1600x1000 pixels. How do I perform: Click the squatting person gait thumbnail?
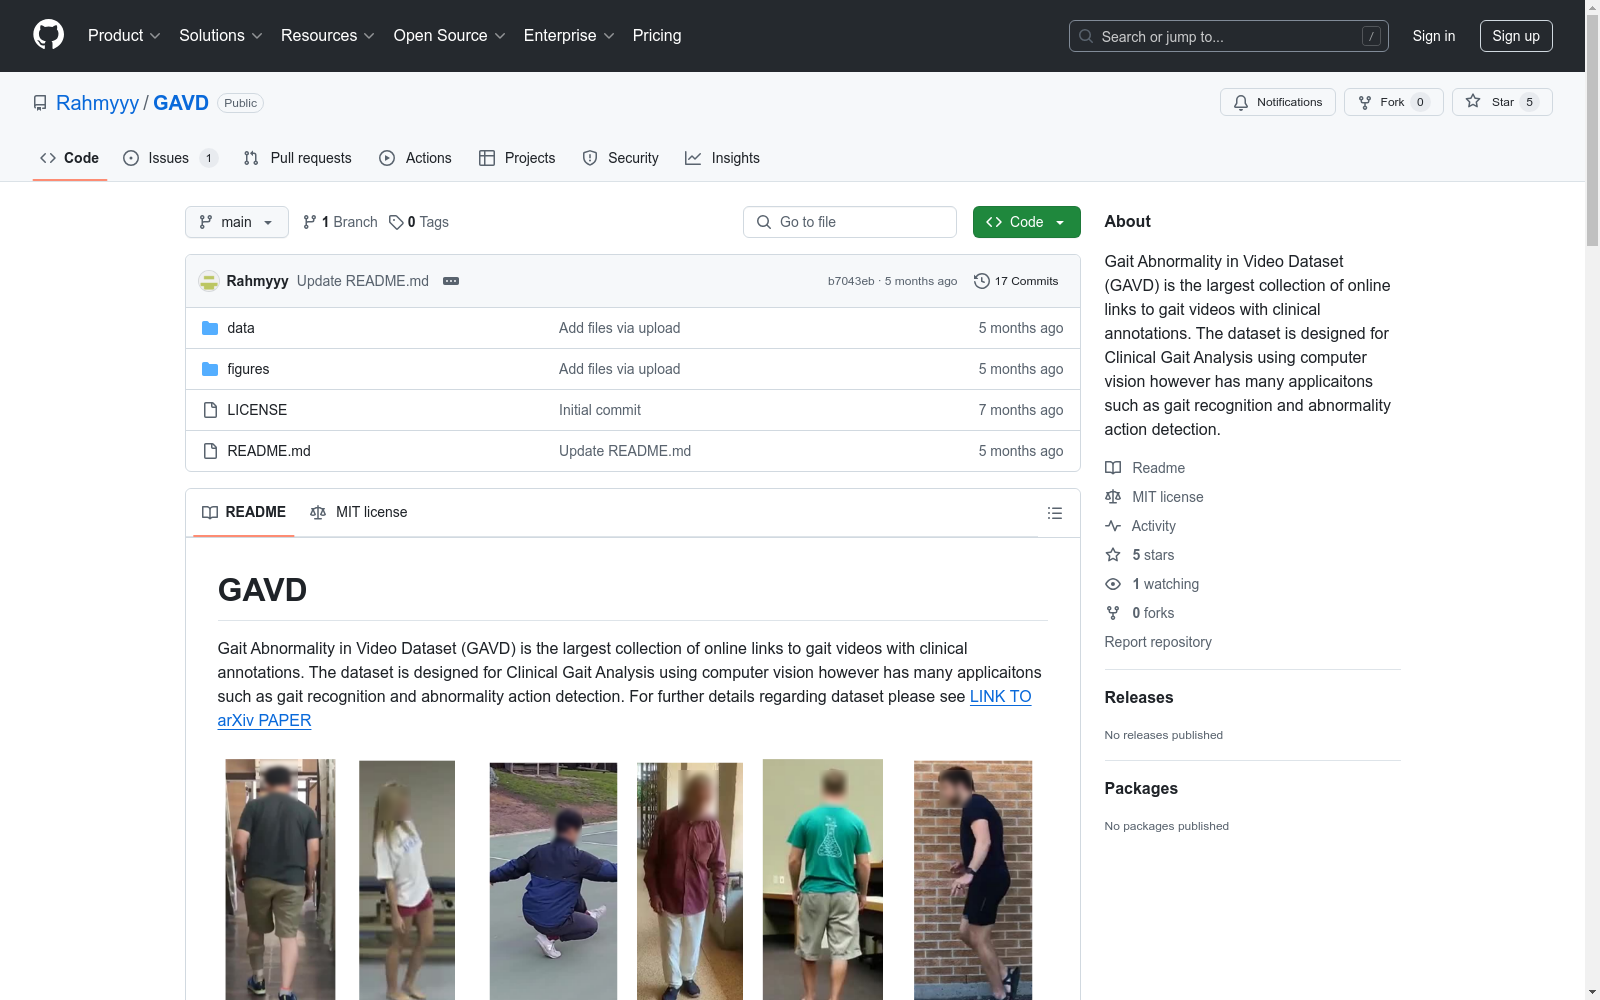[x=553, y=881]
